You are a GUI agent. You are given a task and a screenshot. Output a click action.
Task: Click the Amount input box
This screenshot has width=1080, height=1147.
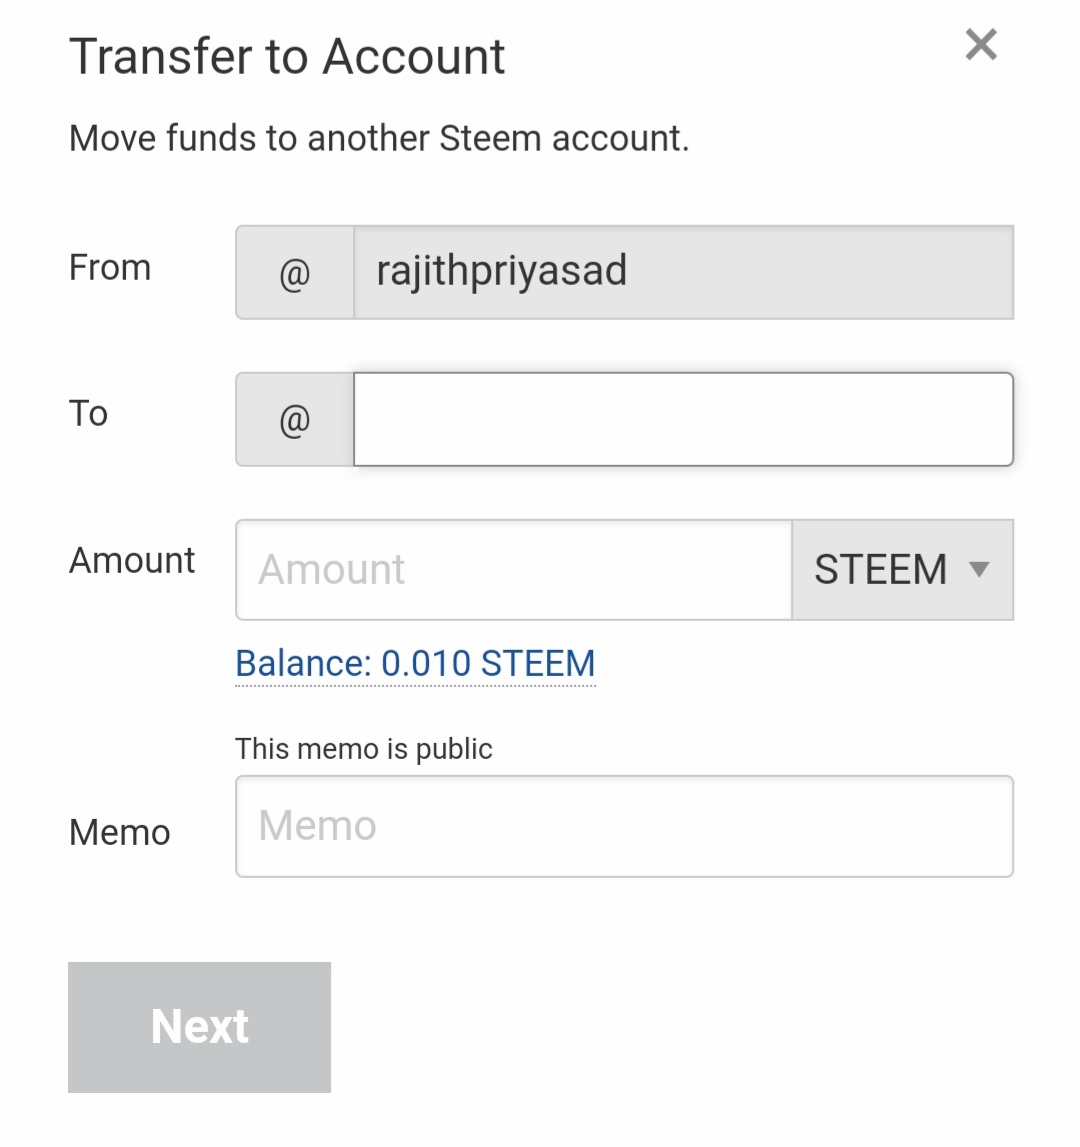[x=514, y=570]
